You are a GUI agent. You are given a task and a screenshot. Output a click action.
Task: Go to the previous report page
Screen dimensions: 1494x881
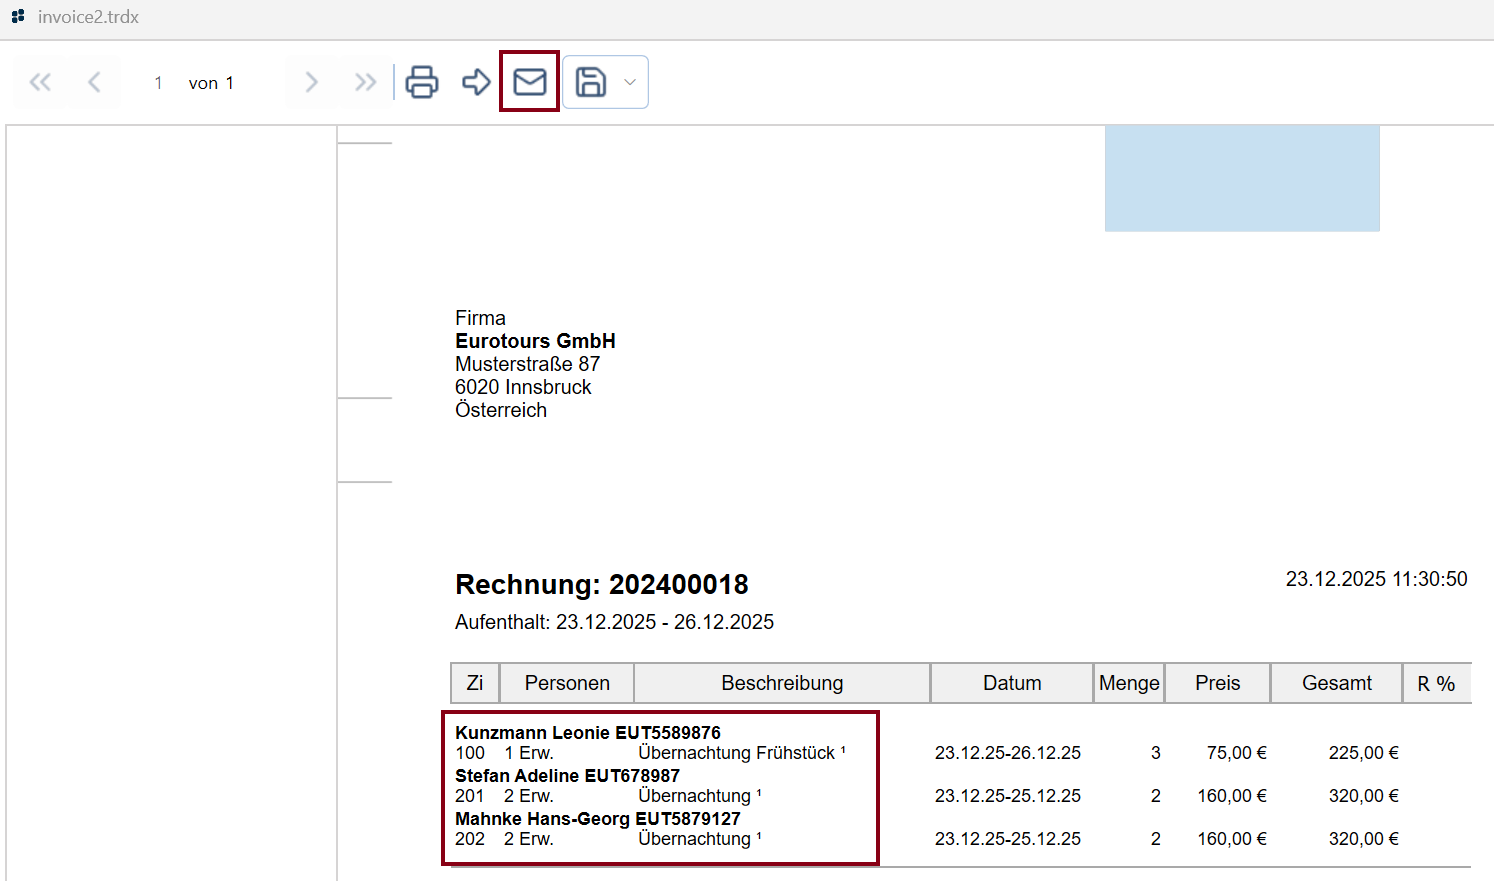pos(94,82)
